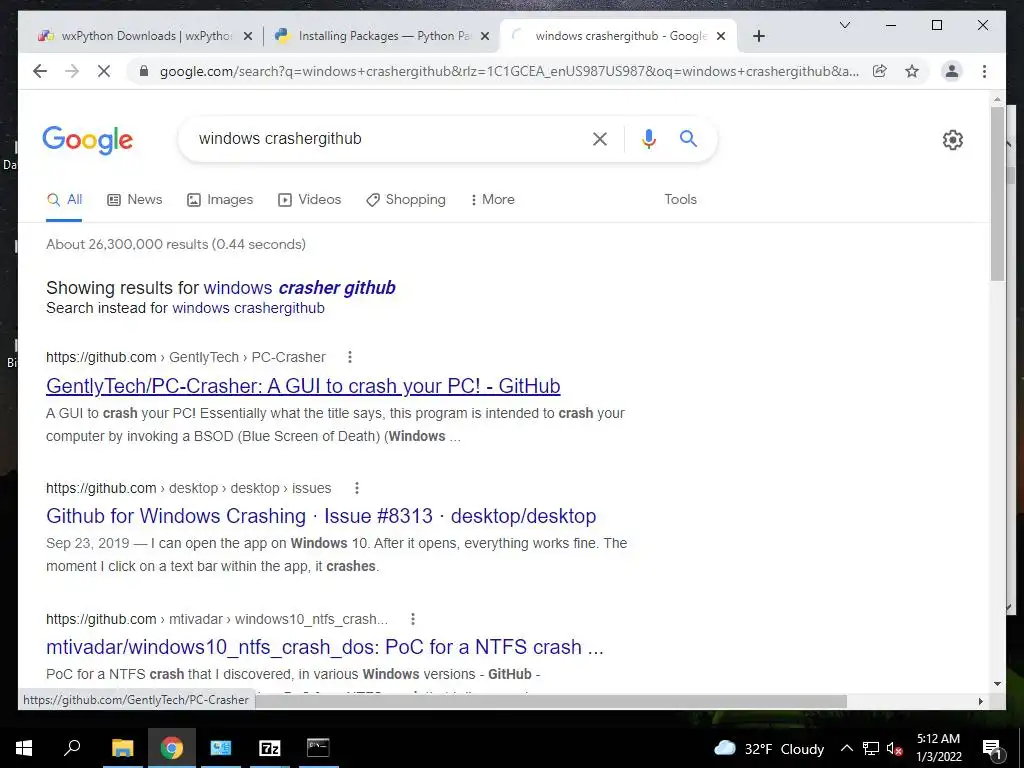Click the vertical scrollbar thumb
Viewport: 1024px width, 768px height.
997,194
